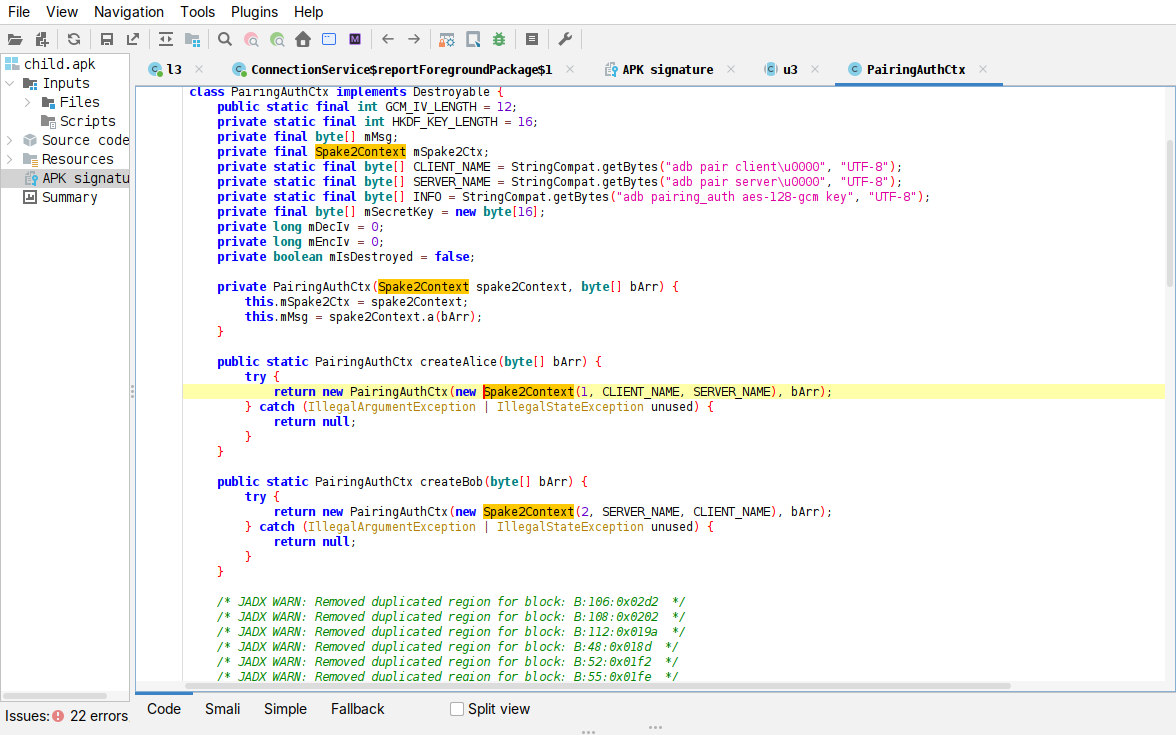
Task: Launch the debugger via the green bug icon
Action: [500, 40]
